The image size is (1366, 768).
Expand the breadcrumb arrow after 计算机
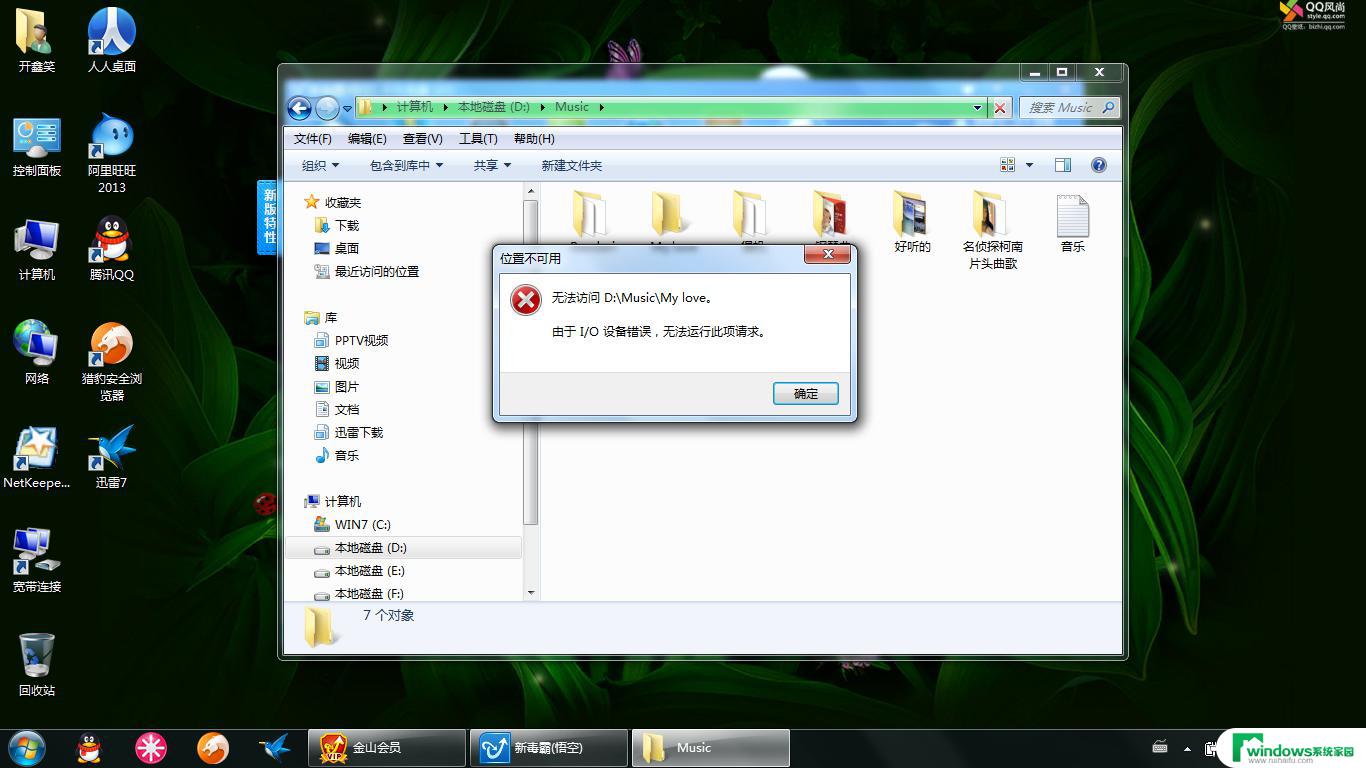pos(445,107)
